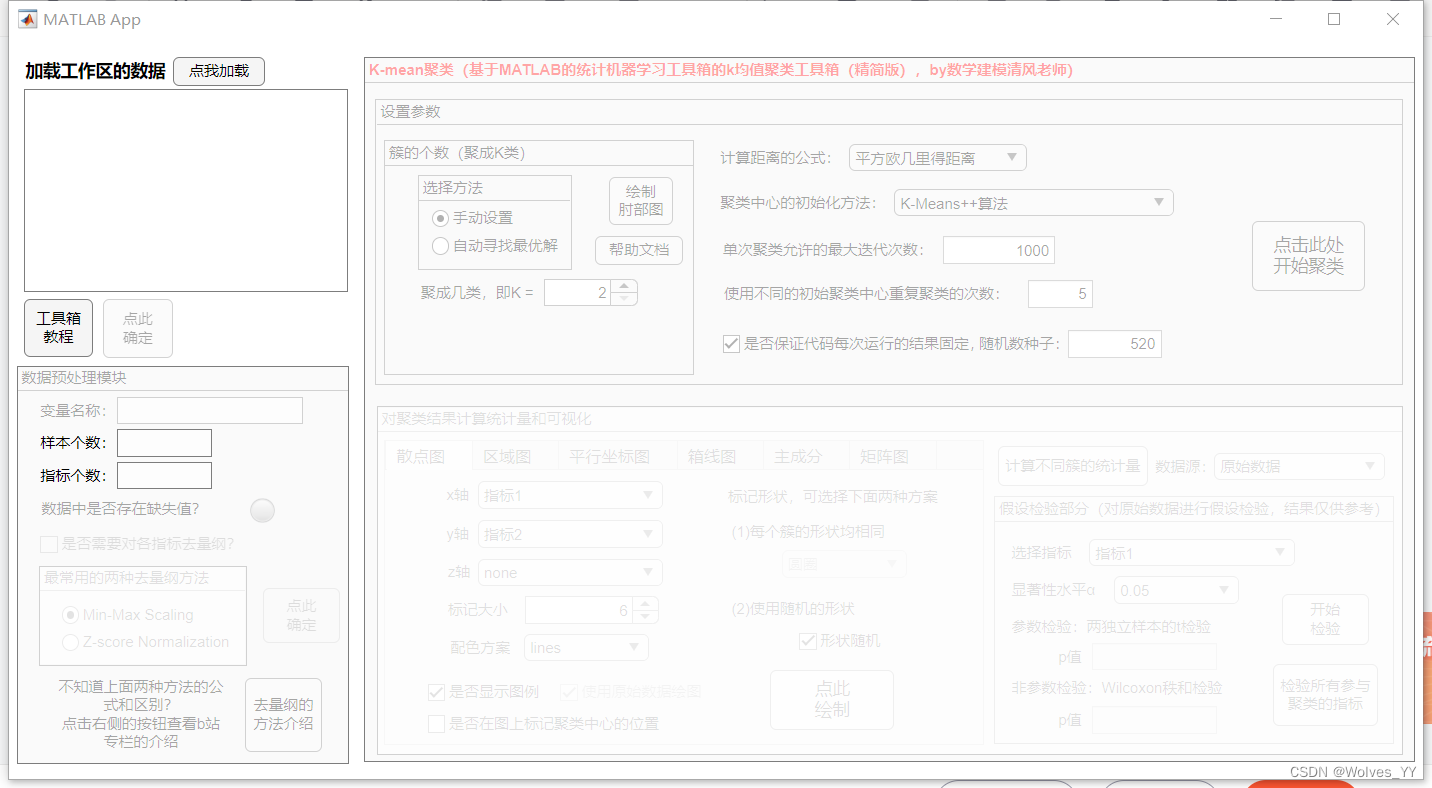Open the 数据源 dropdown
The image size is (1432, 788).
tap(1299, 466)
